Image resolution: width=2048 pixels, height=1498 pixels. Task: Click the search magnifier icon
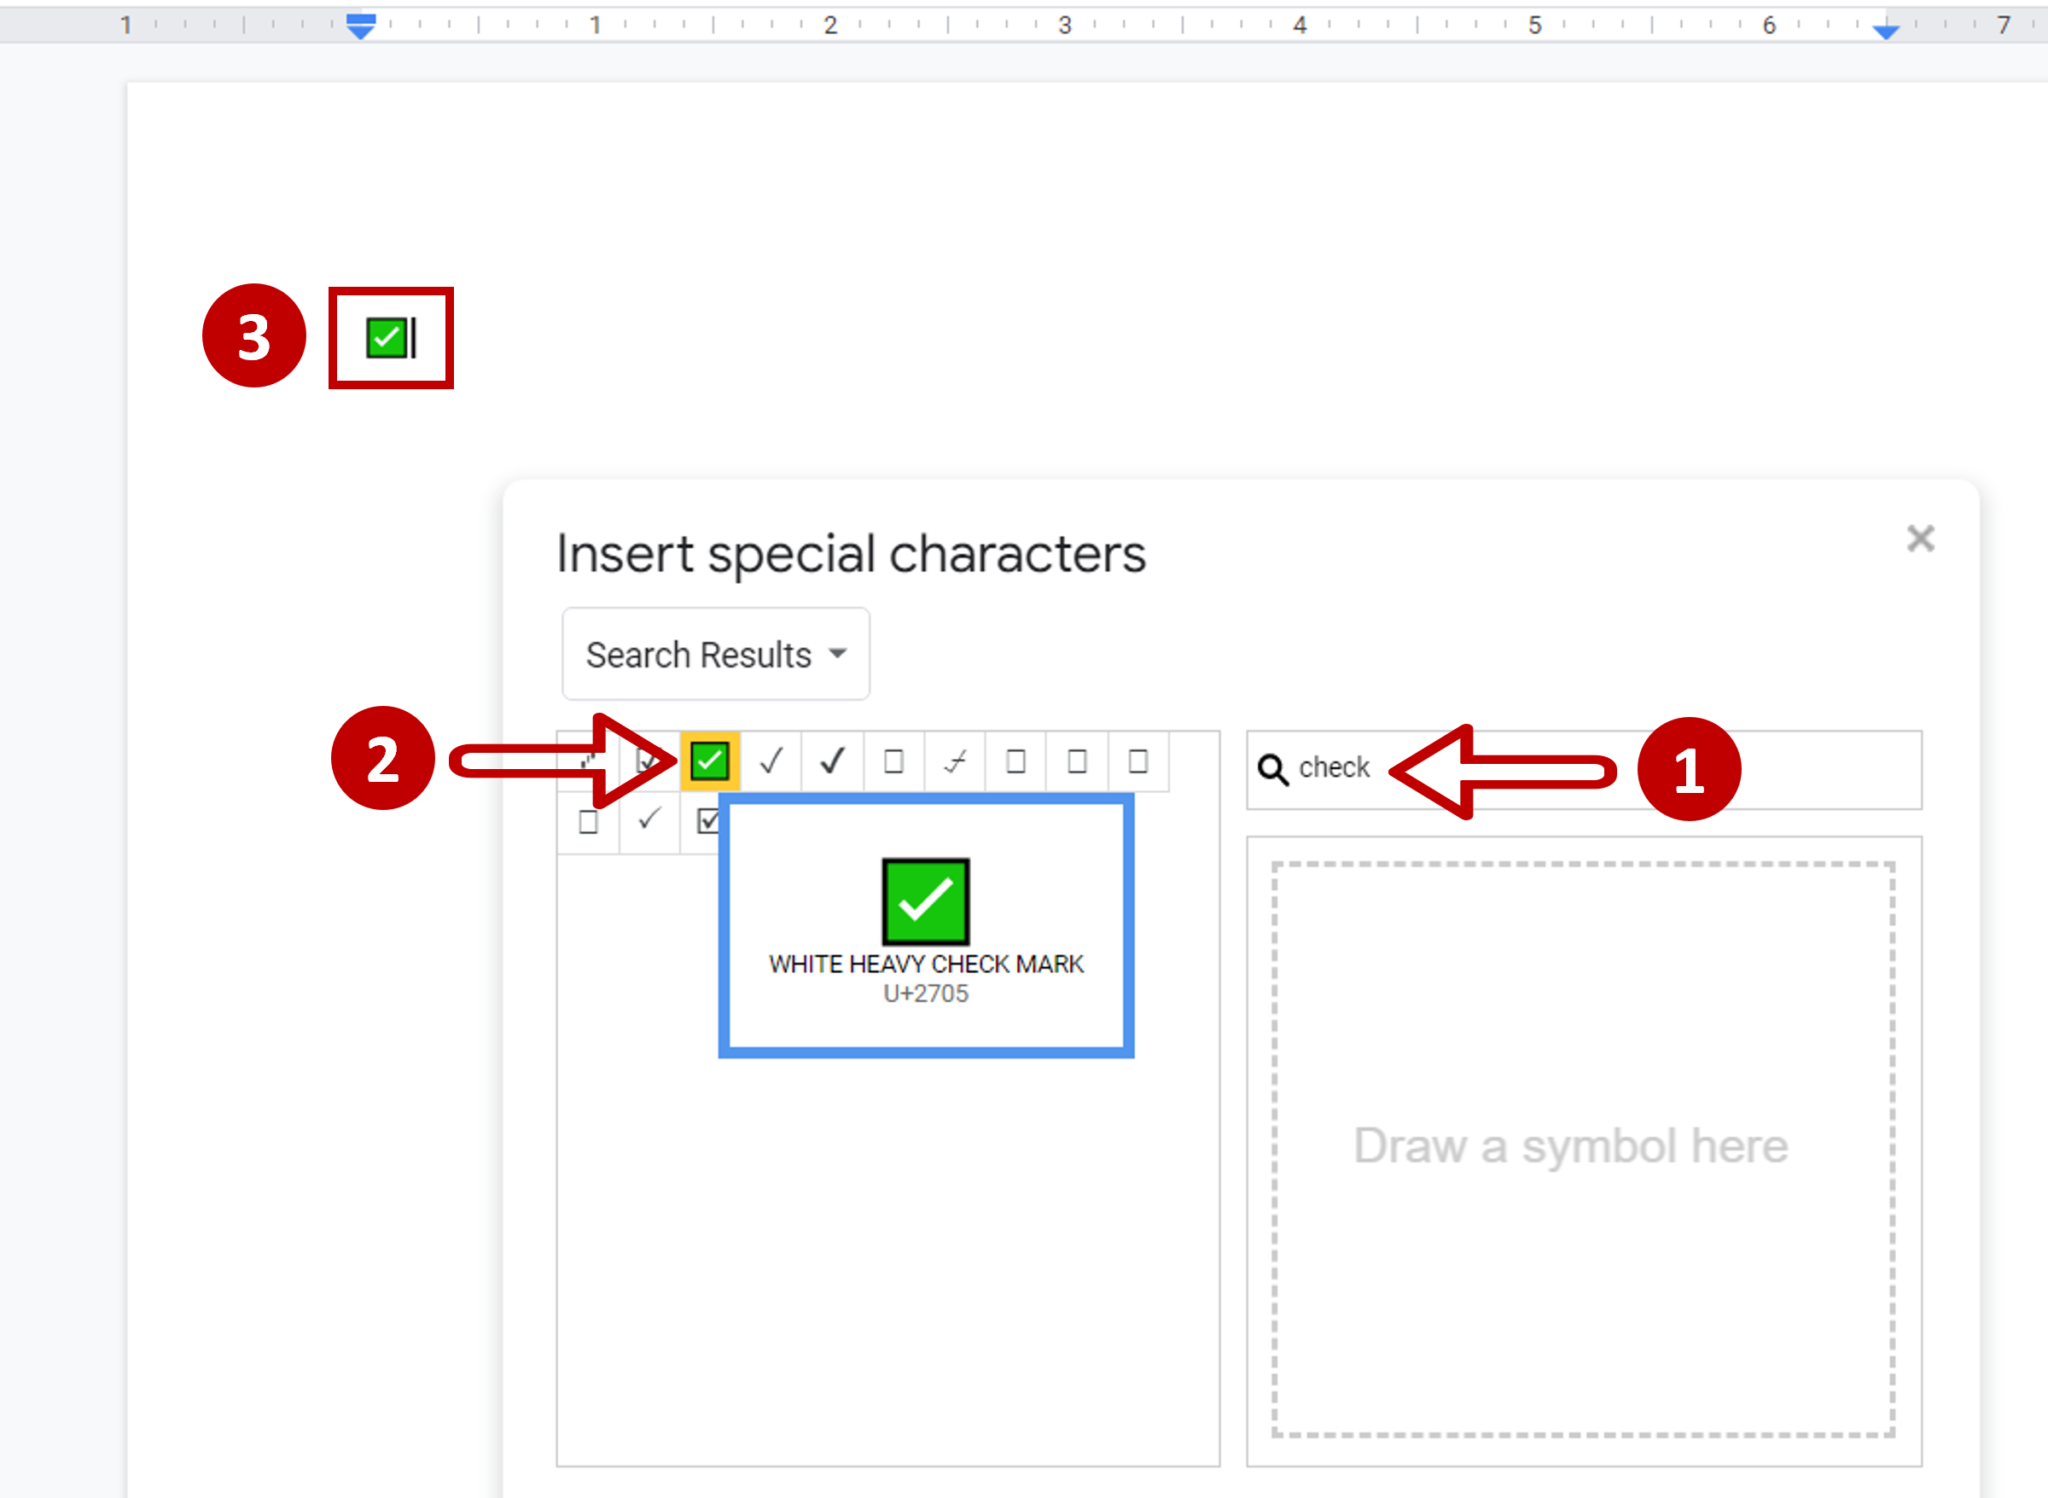tap(1274, 768)
